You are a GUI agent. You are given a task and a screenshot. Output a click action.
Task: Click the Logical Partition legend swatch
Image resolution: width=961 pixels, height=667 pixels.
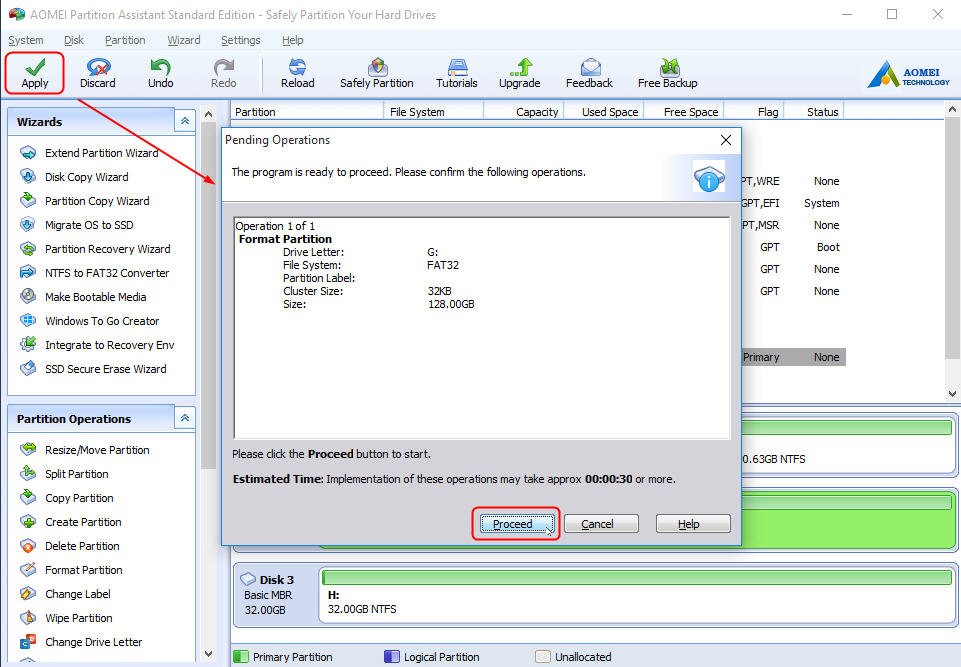[x=392, y=657]
